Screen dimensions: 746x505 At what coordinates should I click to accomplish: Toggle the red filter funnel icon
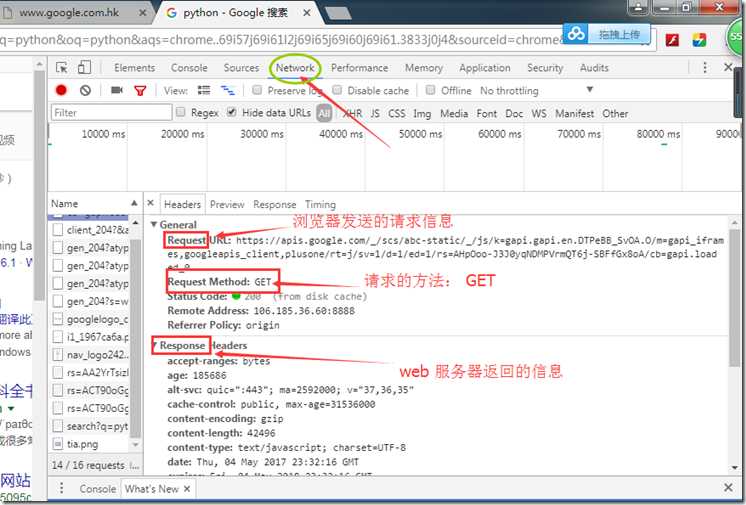[140, 90]
